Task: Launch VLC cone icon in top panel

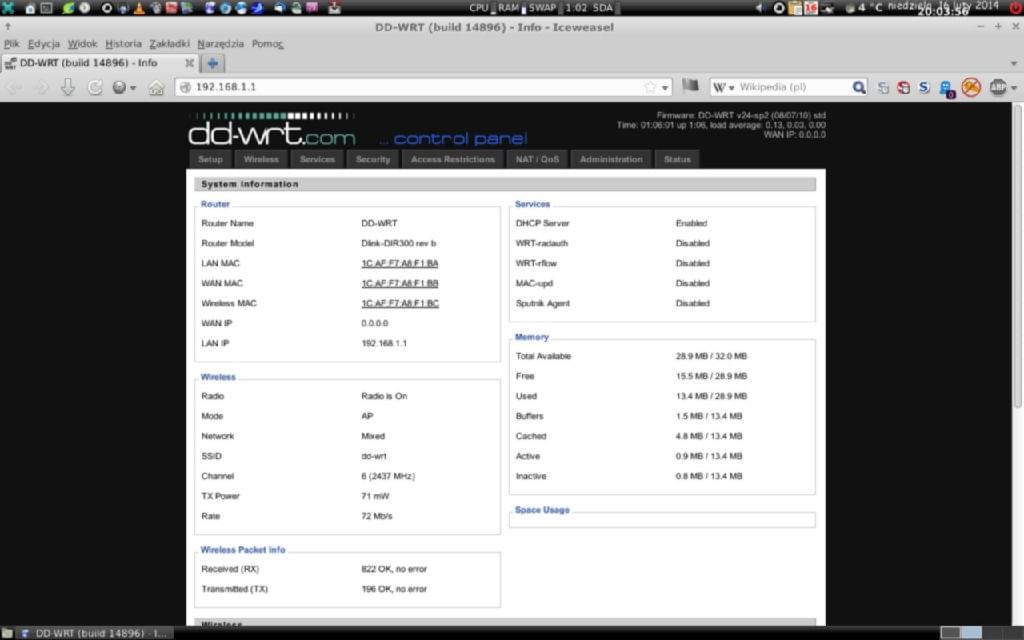Action: (139, 8)
